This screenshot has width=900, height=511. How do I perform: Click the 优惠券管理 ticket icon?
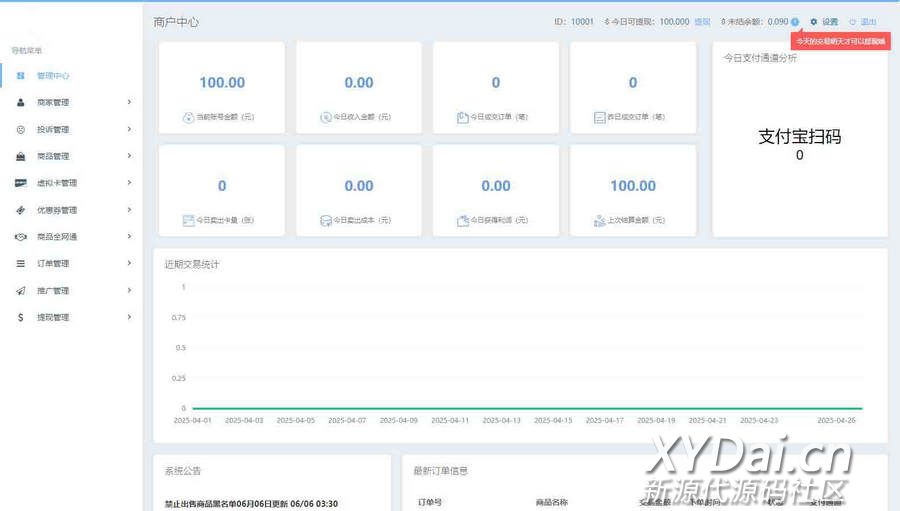(x=21, y=210)
